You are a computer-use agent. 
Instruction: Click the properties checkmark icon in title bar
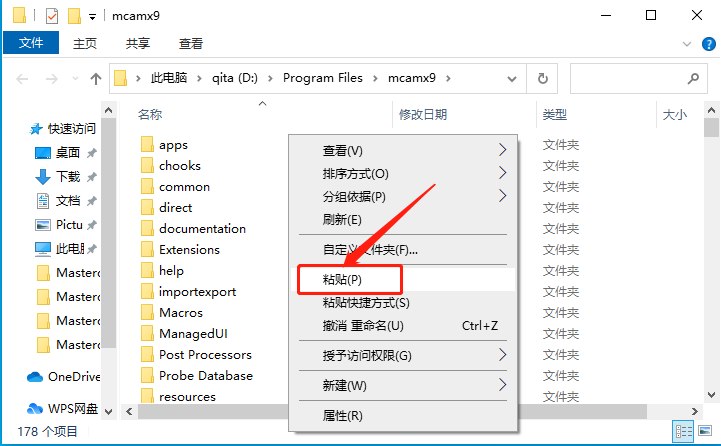point(52,16)
